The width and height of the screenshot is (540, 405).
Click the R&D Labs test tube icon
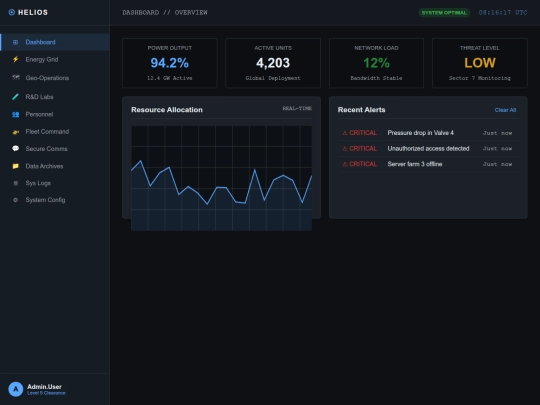[15, 97]
